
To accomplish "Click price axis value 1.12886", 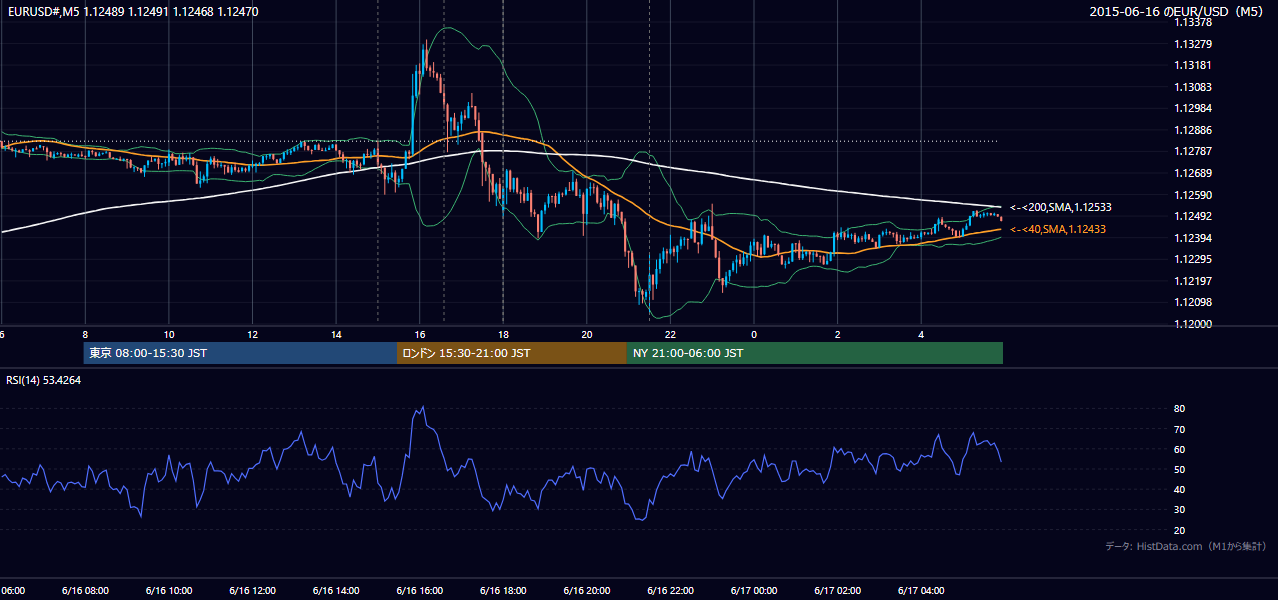I will (1193, 130).
